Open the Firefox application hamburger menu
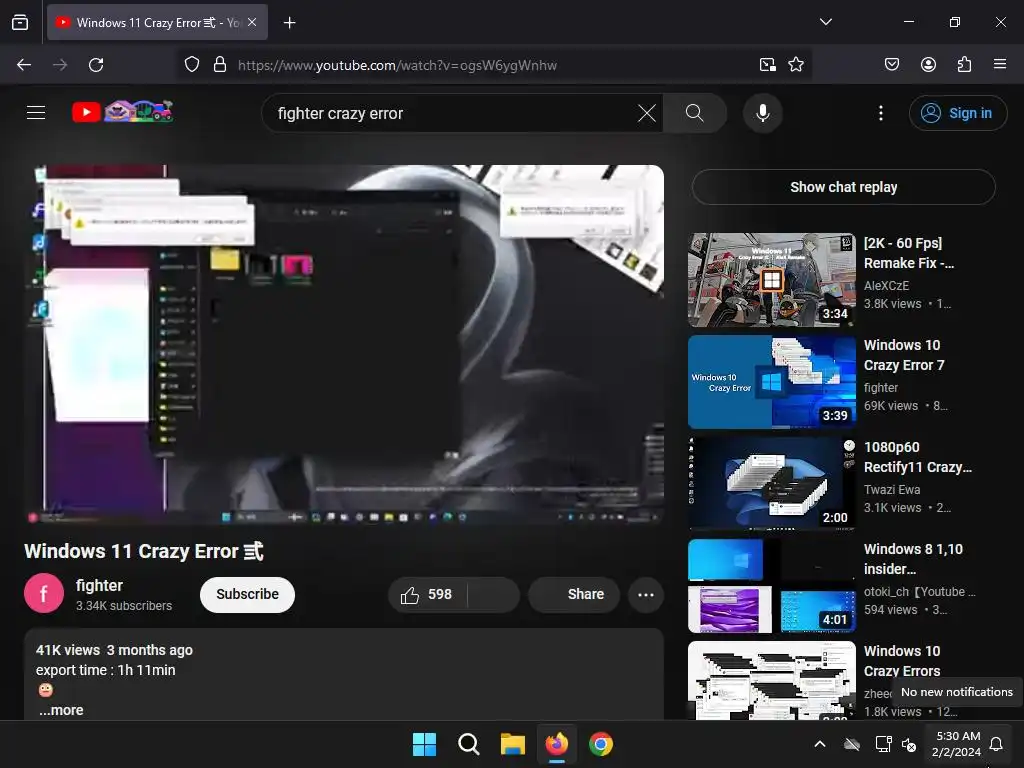Image resolution: width=1024 pixels, height=768 pixels. 1000,64
